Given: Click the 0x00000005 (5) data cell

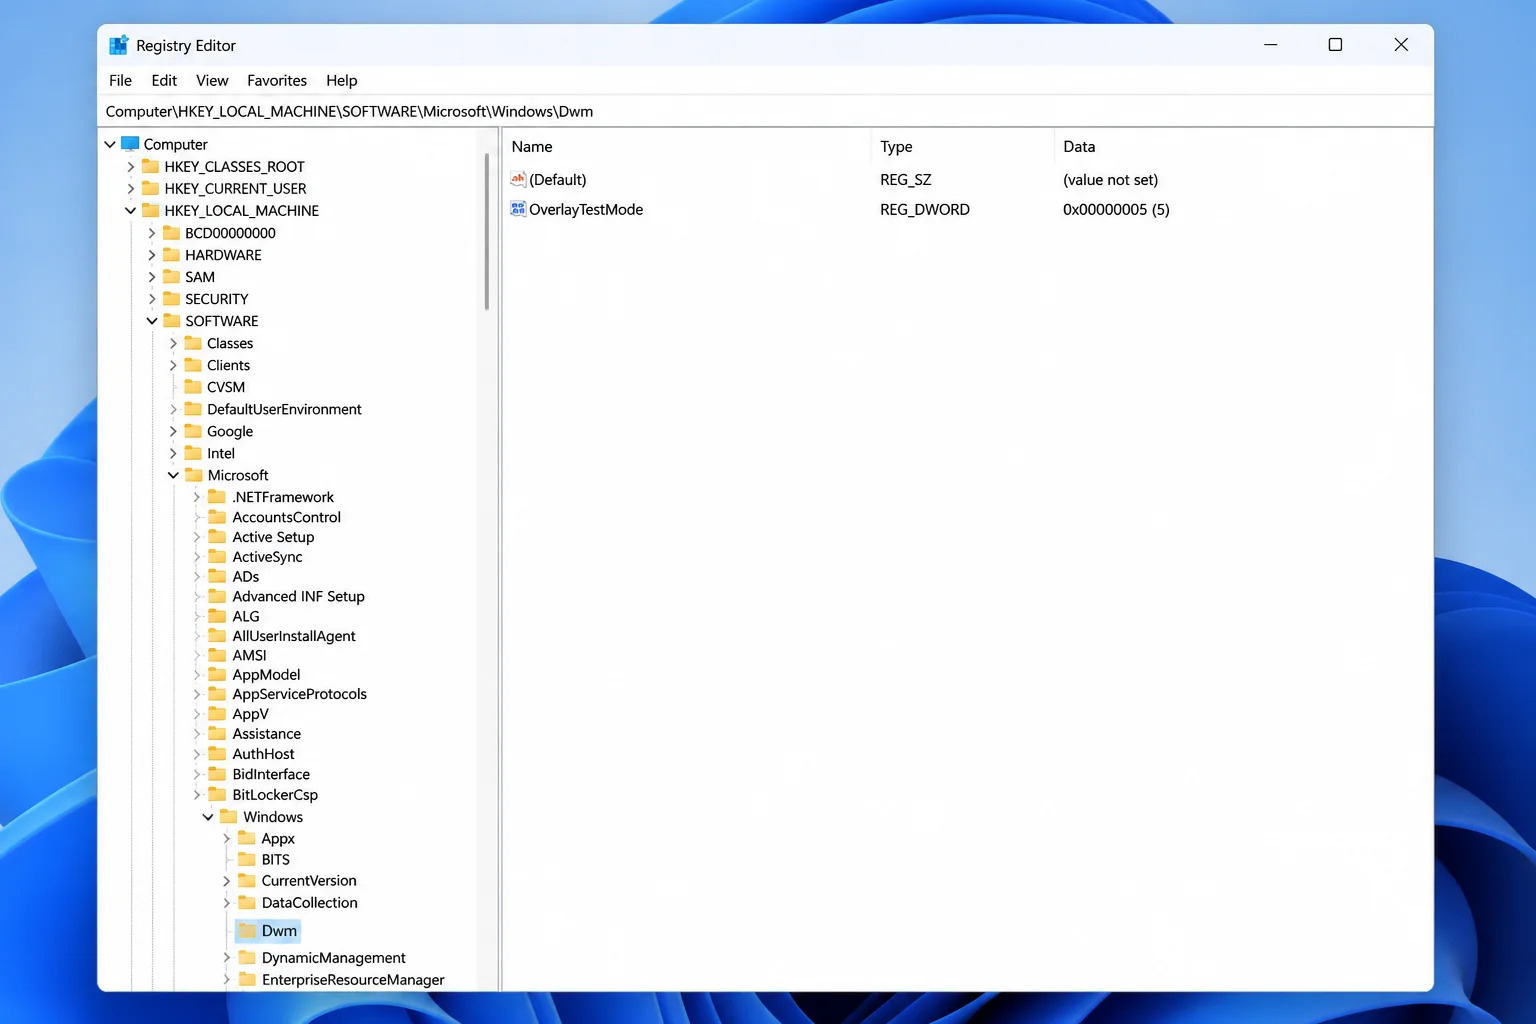Looking at the screenshot, I should 1116,209.
